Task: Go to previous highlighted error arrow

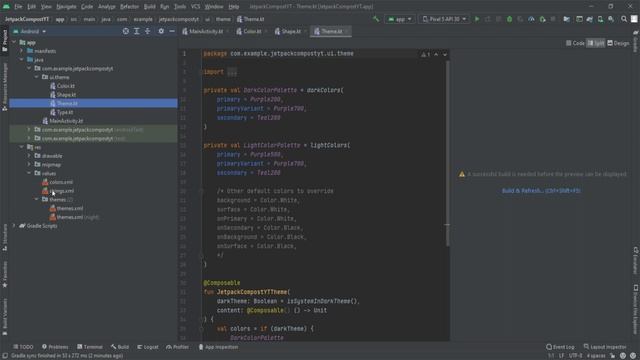Action: [436, 54]
